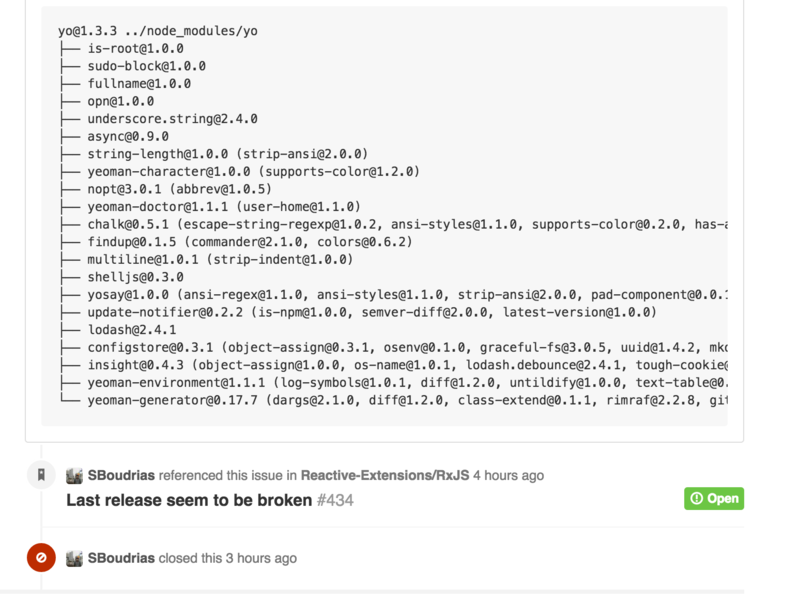Click SBoudrias avatar beside the closed event

(74, 558)
